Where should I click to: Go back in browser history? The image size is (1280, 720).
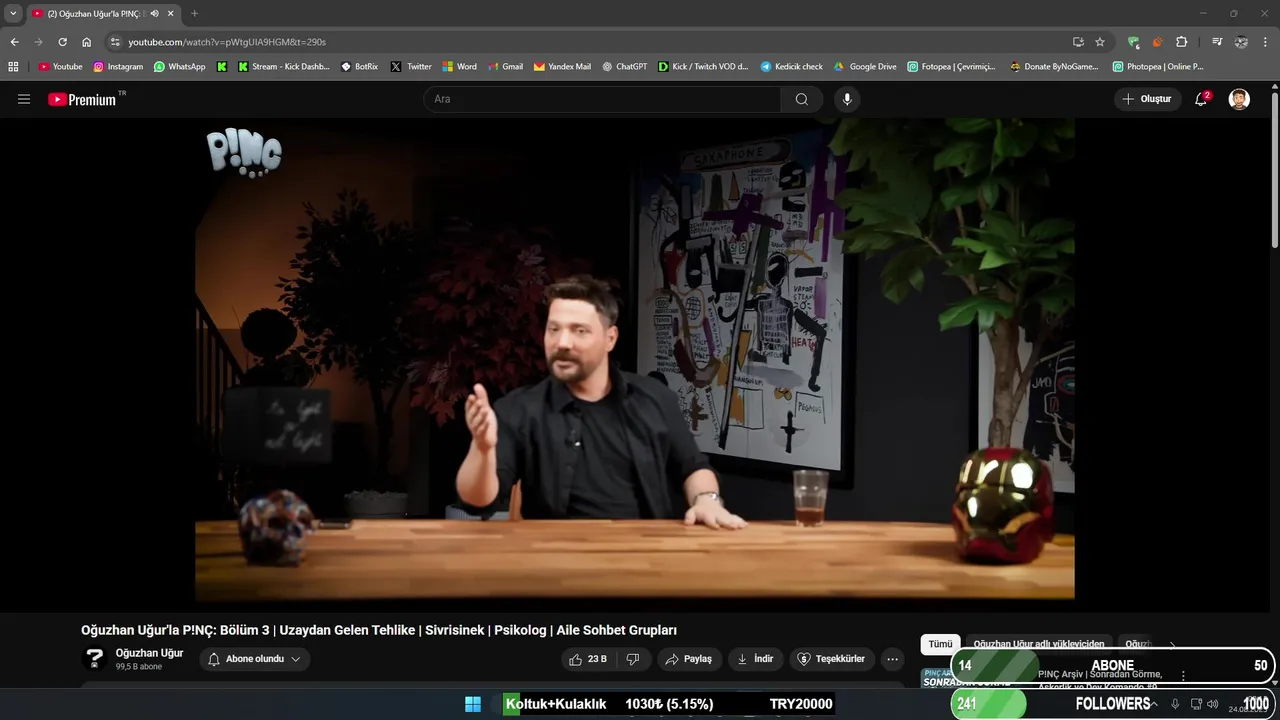14,42
